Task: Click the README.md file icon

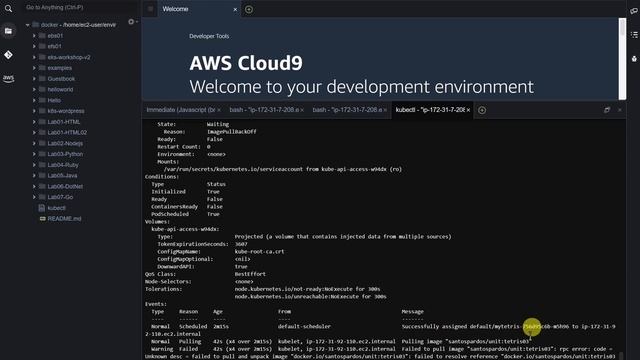Action: click(x=42, y=219)
